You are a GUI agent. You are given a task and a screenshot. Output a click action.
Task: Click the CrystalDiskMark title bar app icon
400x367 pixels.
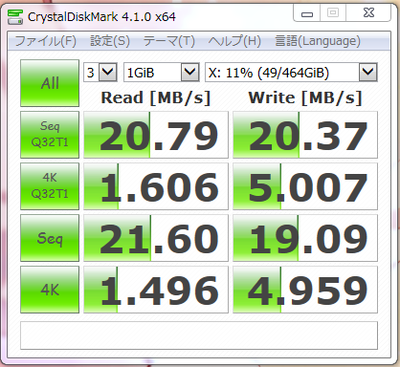point(15,17)
